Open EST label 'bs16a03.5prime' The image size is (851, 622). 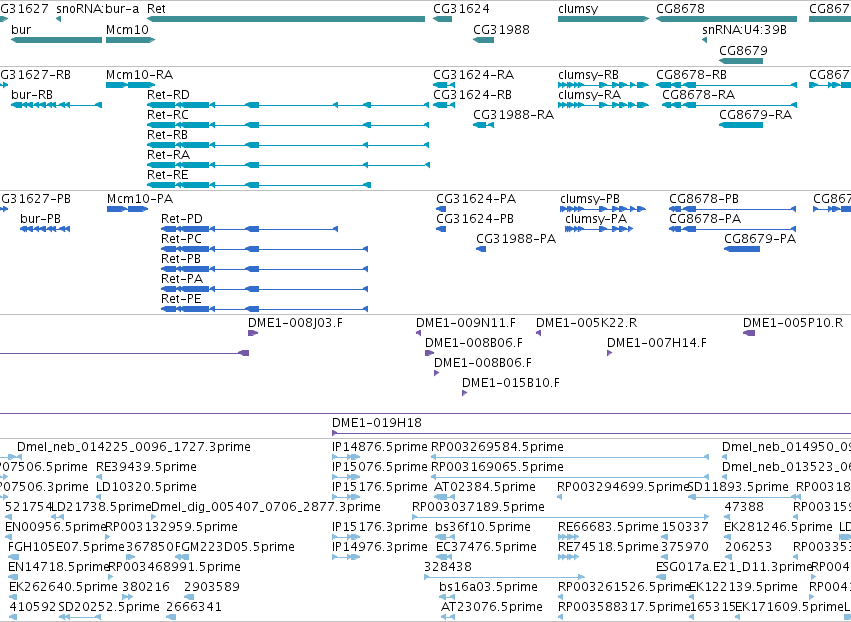pyautogui.click(x=488, y=587)
